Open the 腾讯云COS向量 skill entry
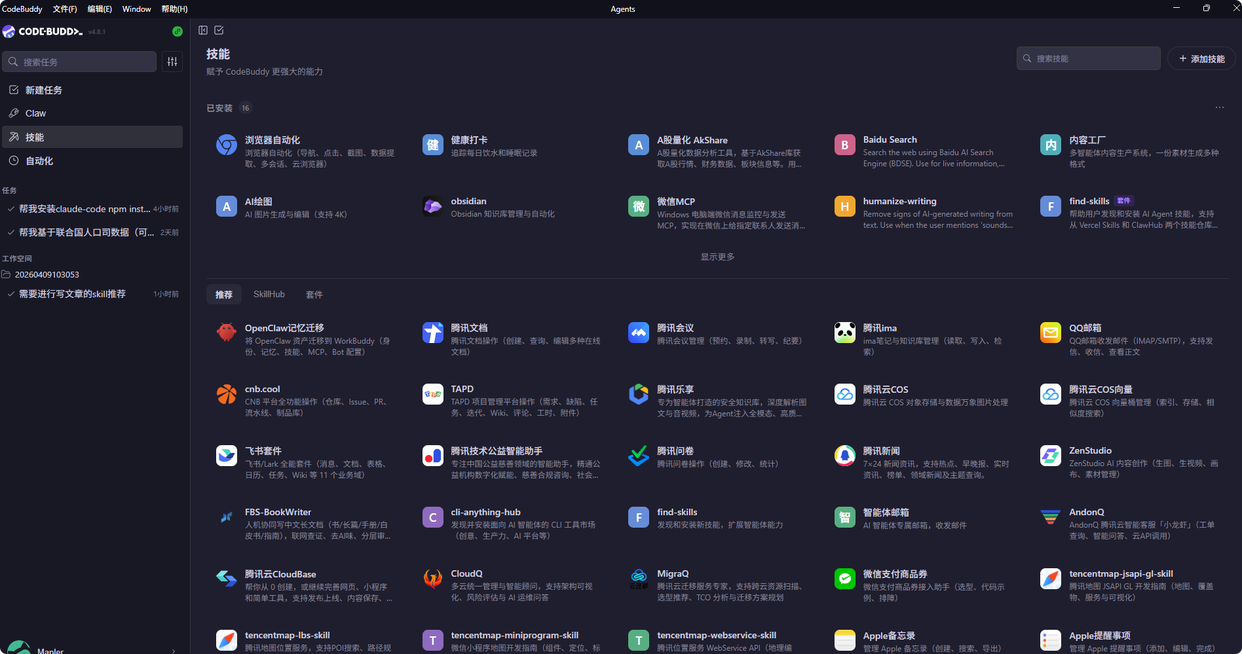This screenshot has width=1242, height=654. pyautogui.click(x=1130, y=400)
